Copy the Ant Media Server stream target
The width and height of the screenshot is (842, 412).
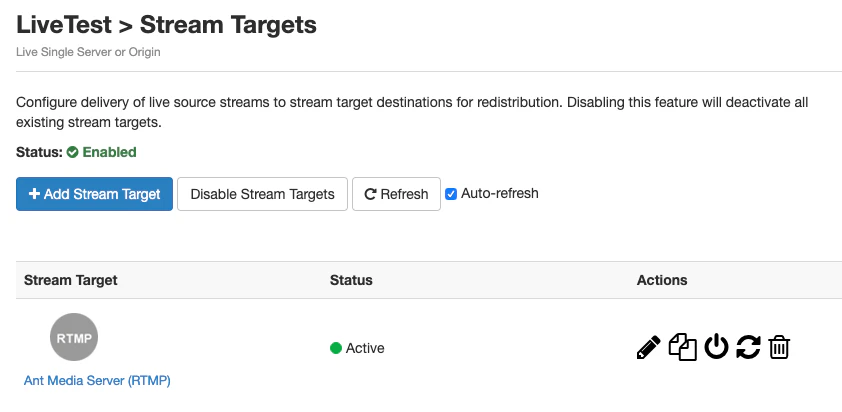682,347
